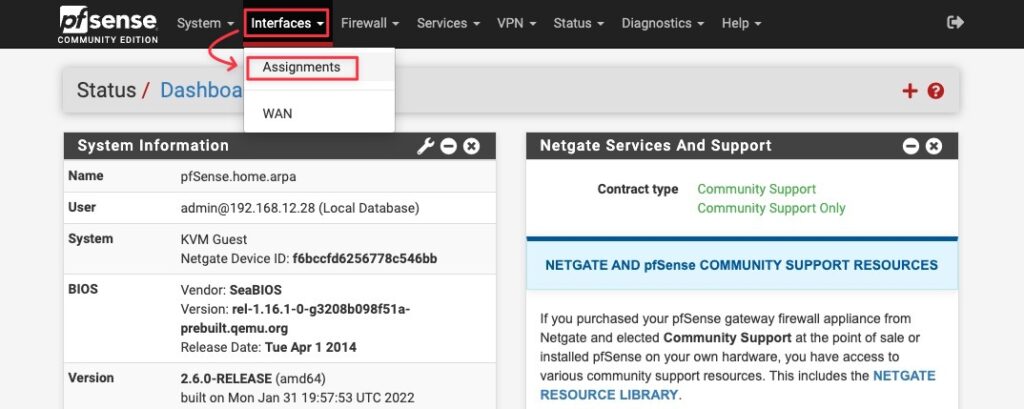
Task: Click the 2.6.0-RELEASE version text
Action: [226, 378]
